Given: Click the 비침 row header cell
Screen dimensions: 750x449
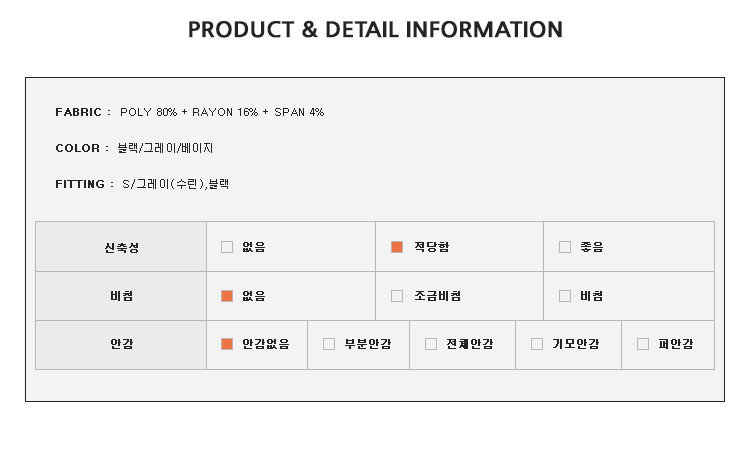Looking at the screenshot, I should [121, 296].
